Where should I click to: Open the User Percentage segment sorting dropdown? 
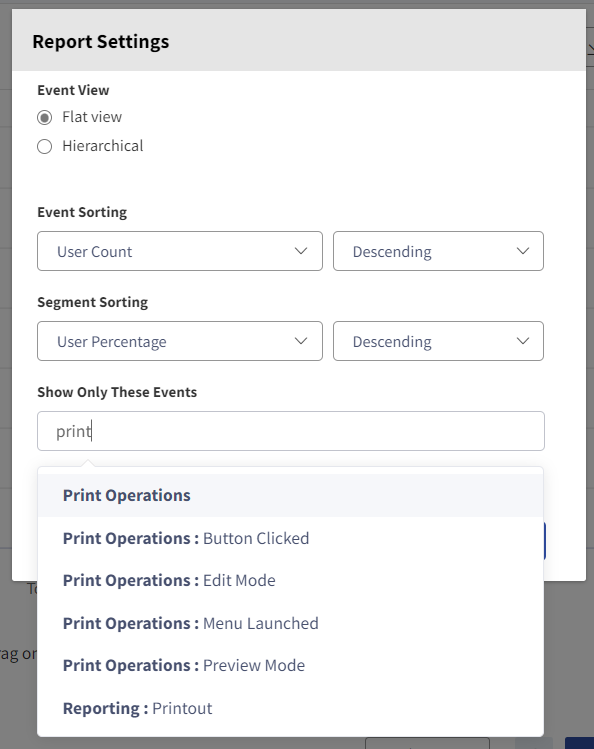click(x=180, y=341)
